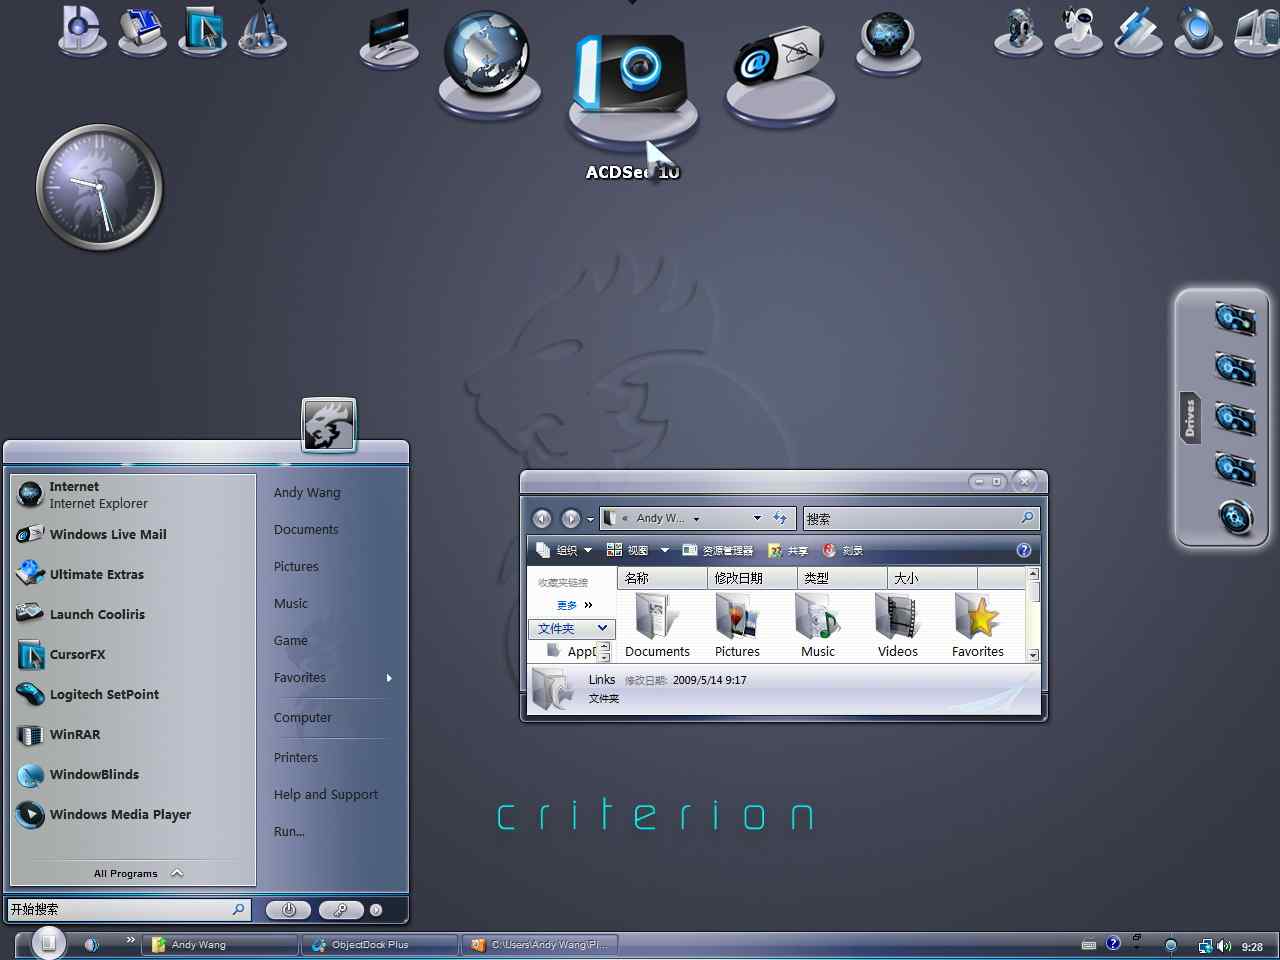The height and width of the screenshot is (960, 1280).
Task: Click the Explorer search box
Action: [x=920, y=518]
